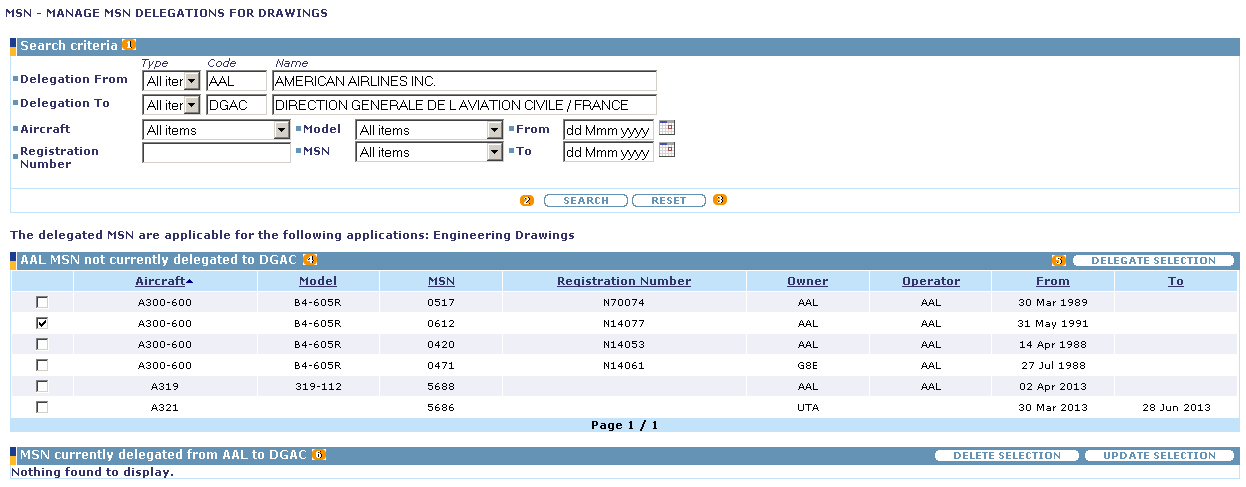This screenshot has width=1246, height=487.
Task: Tick the checkbox for MSN 0471
Action: click(42, 365)
